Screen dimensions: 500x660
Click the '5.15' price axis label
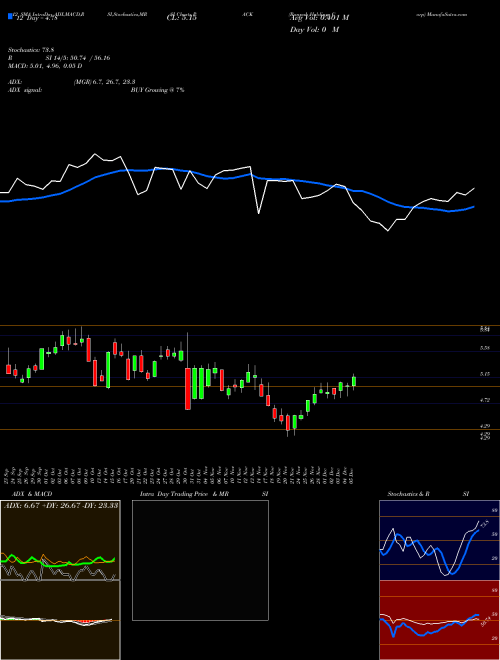(x=484, y=373)
